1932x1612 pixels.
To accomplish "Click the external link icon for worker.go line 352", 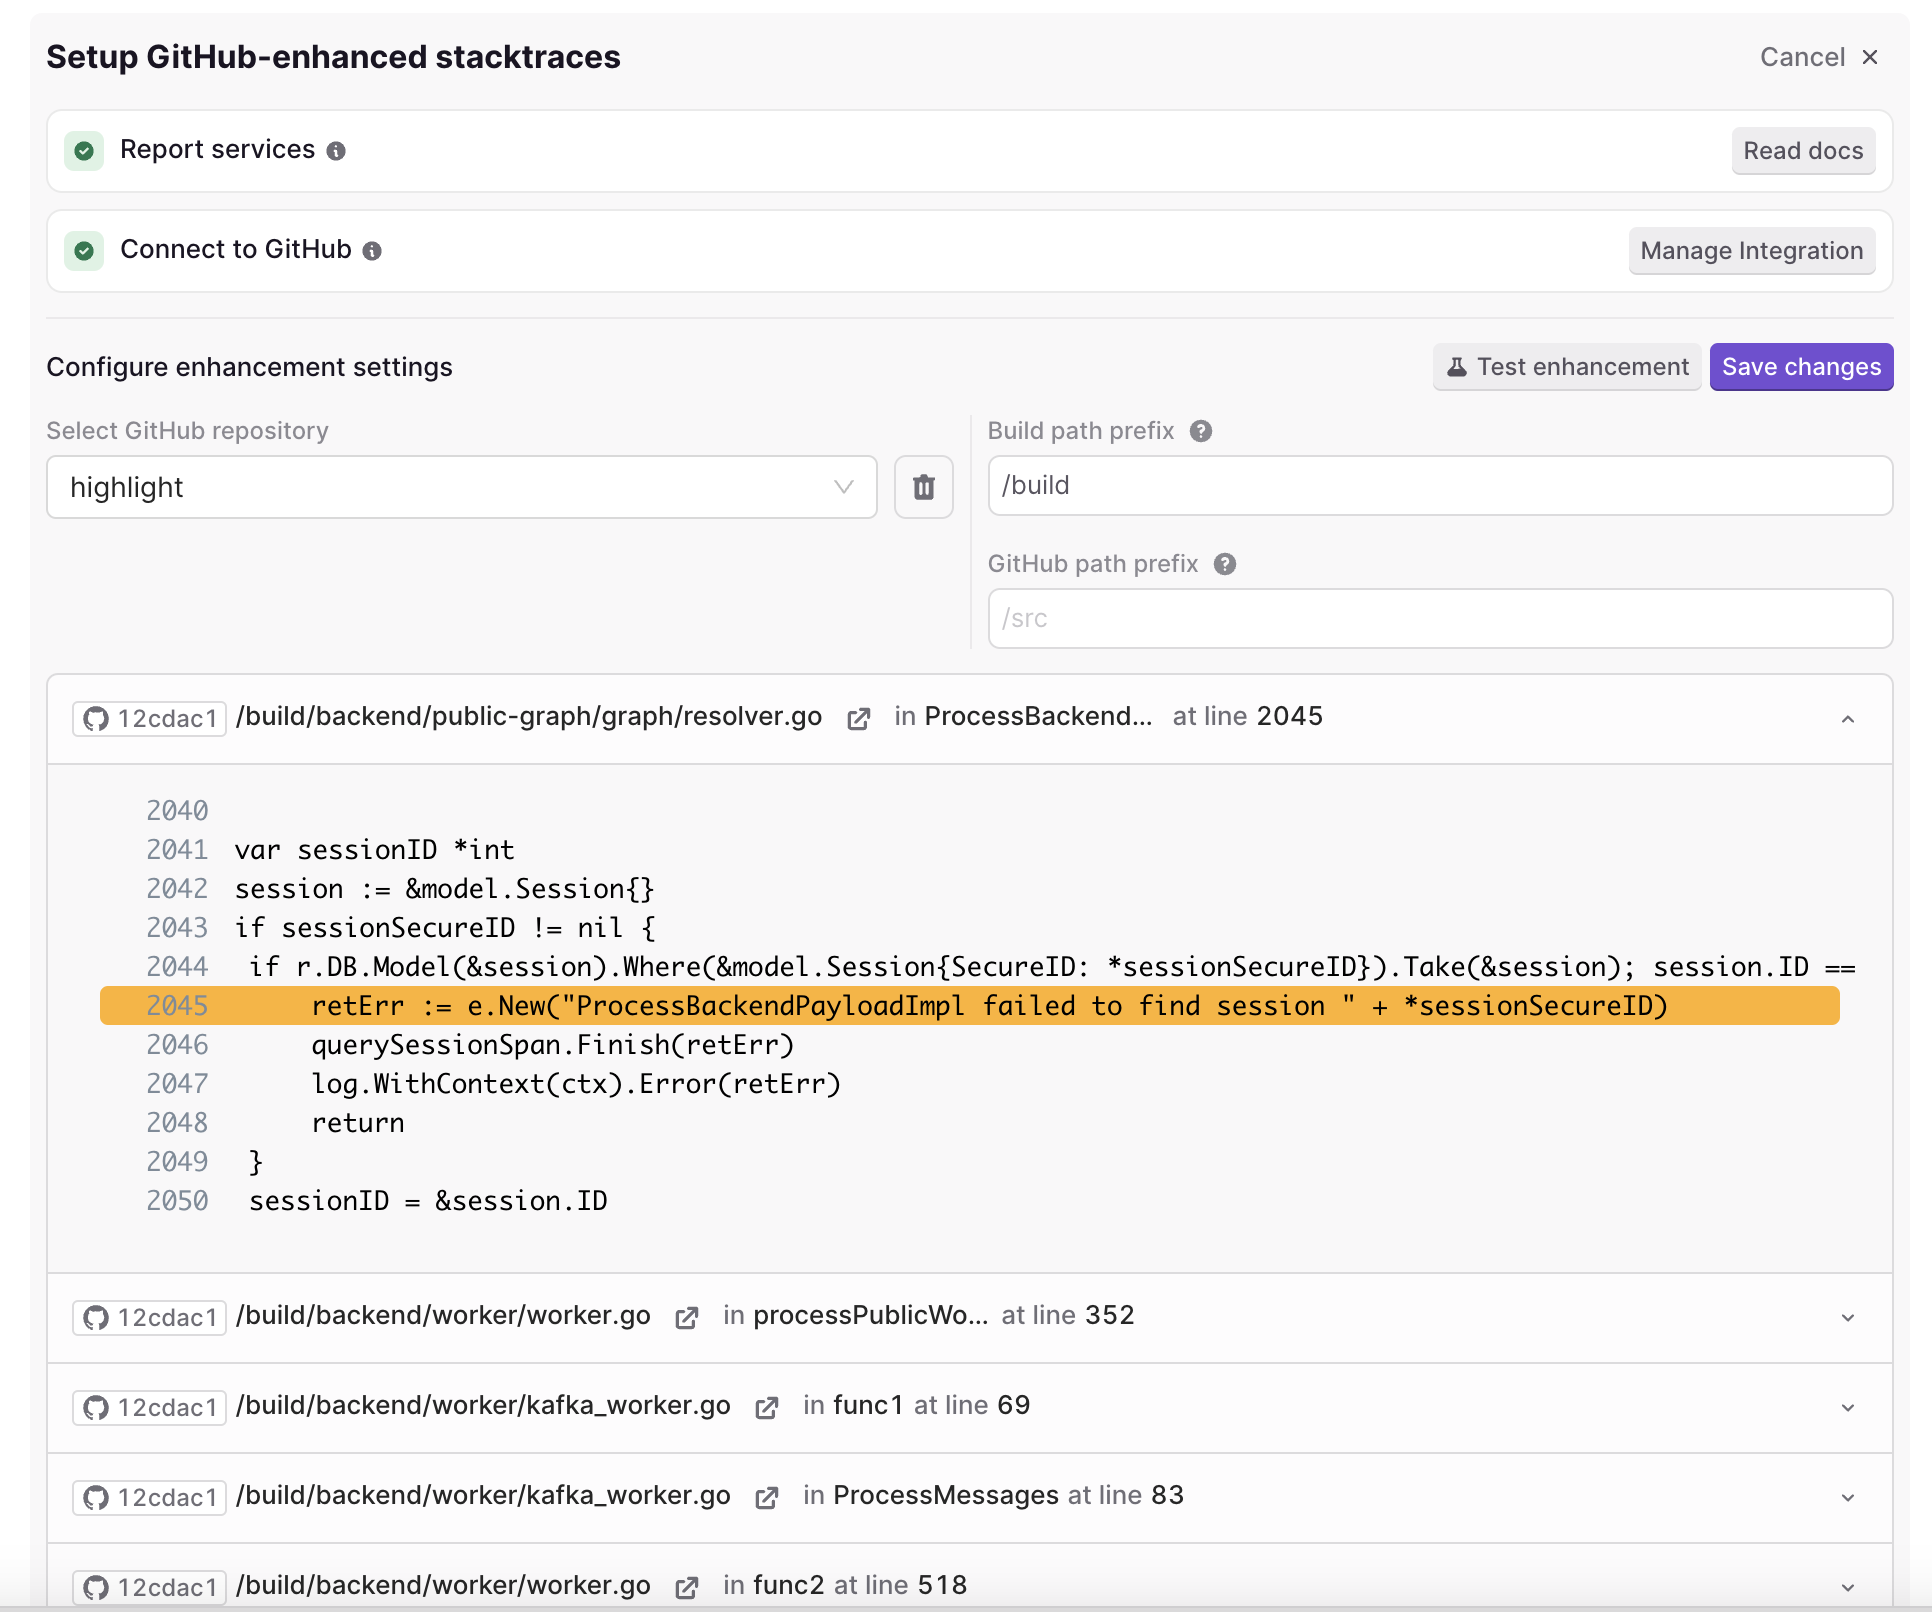I will pyautogui.click(x=688, y=1314).
